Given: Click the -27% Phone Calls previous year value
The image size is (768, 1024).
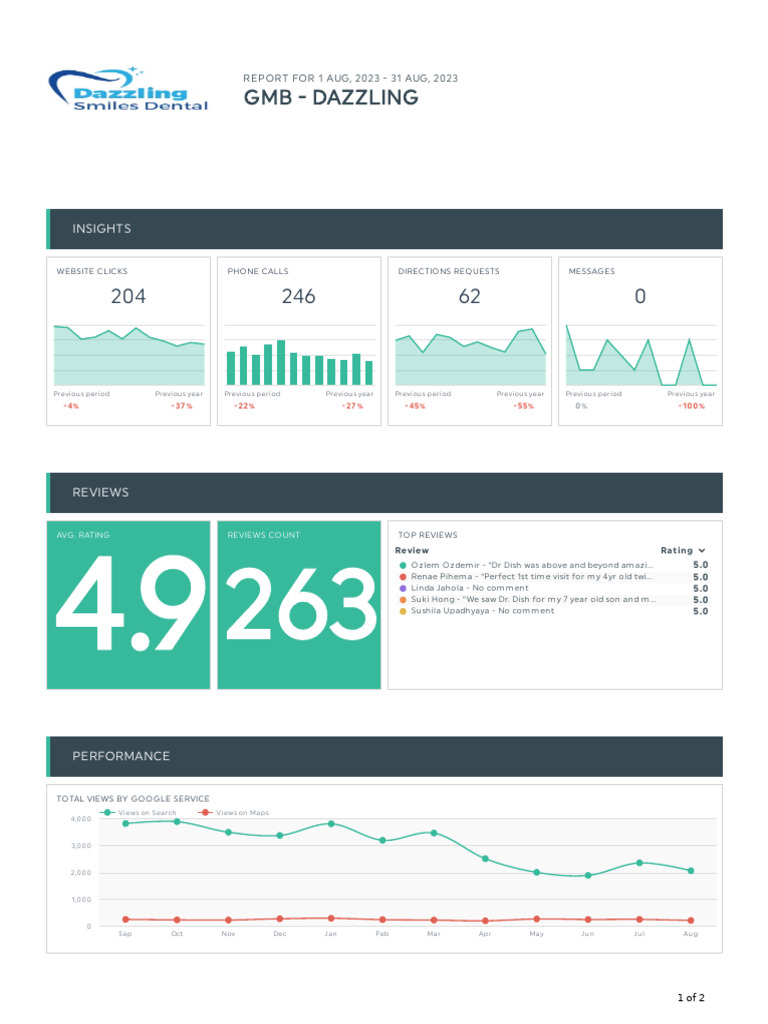Looking at the screenshot, I should tap(353, 406).
